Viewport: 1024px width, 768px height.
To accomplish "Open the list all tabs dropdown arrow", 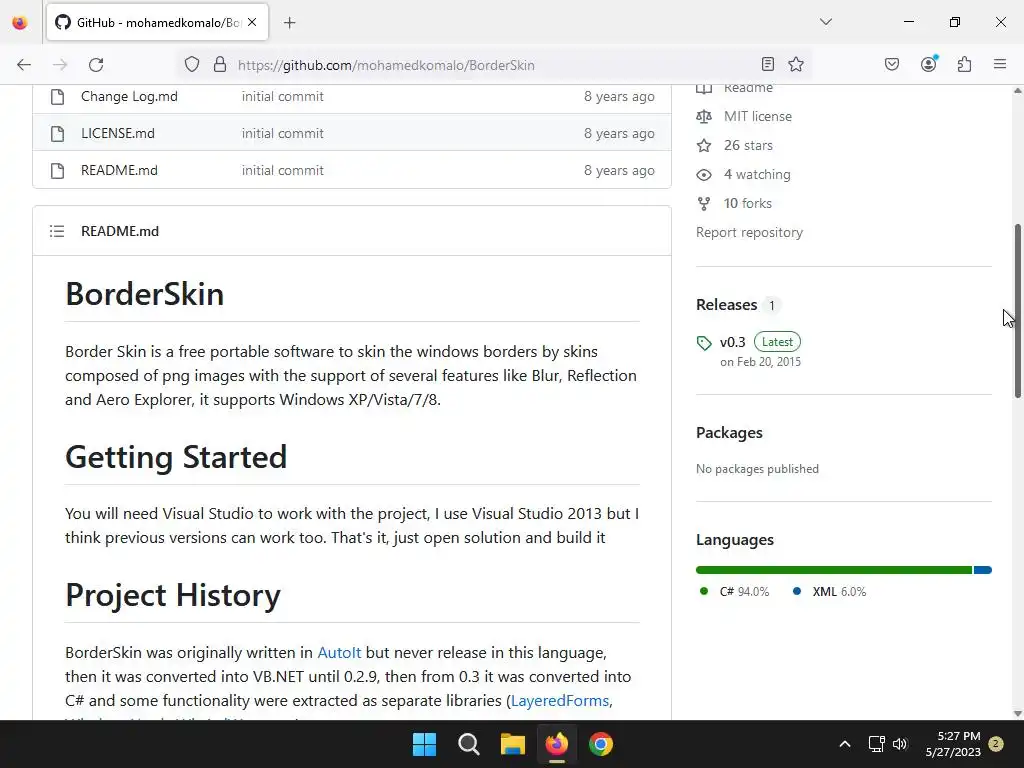I will pyautogui.click(x=826, y=22).
